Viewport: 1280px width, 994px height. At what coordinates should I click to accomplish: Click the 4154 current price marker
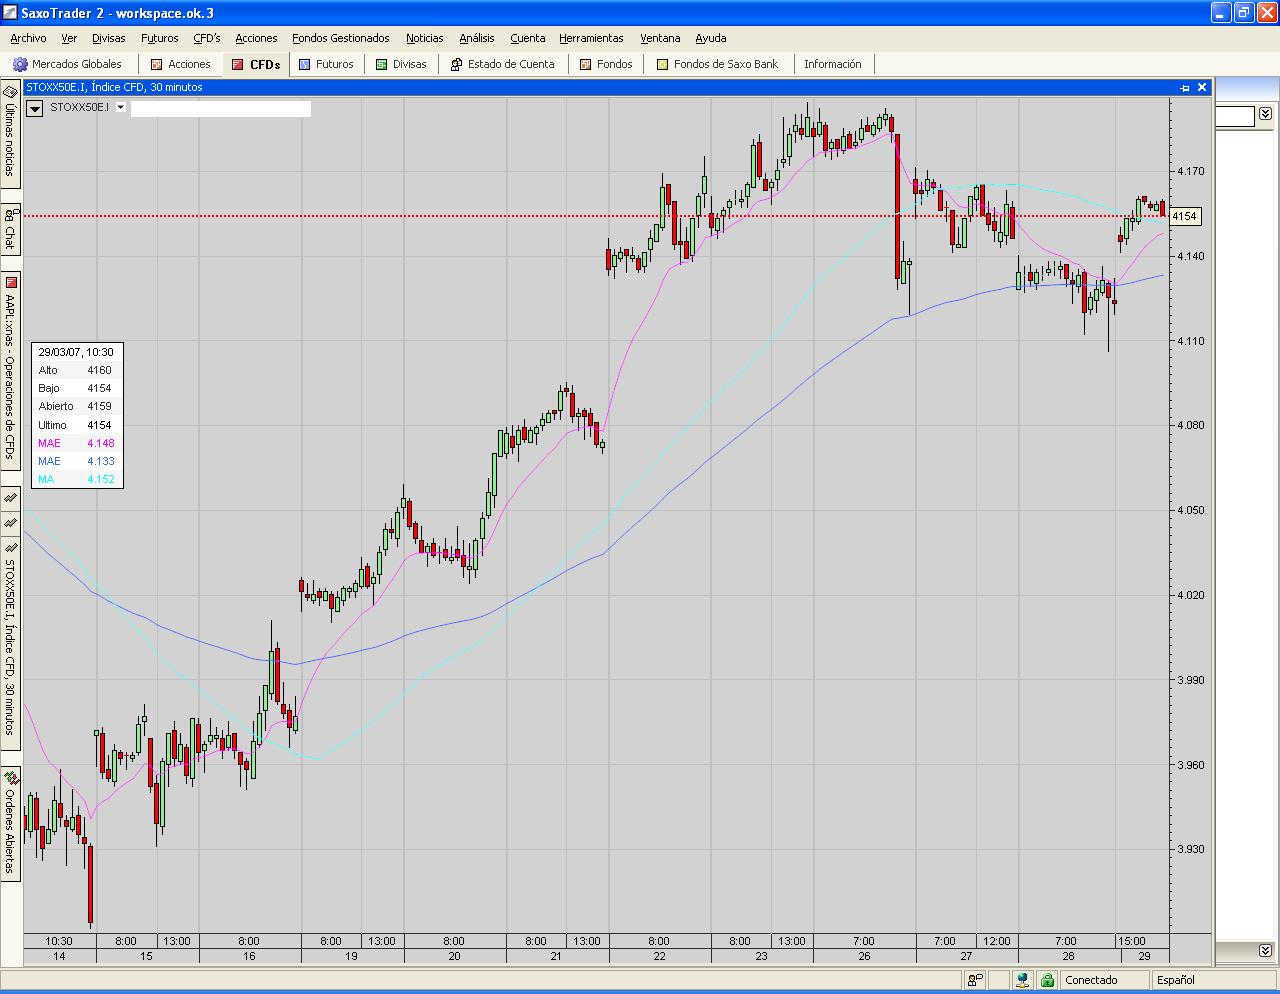(1184, 216)
